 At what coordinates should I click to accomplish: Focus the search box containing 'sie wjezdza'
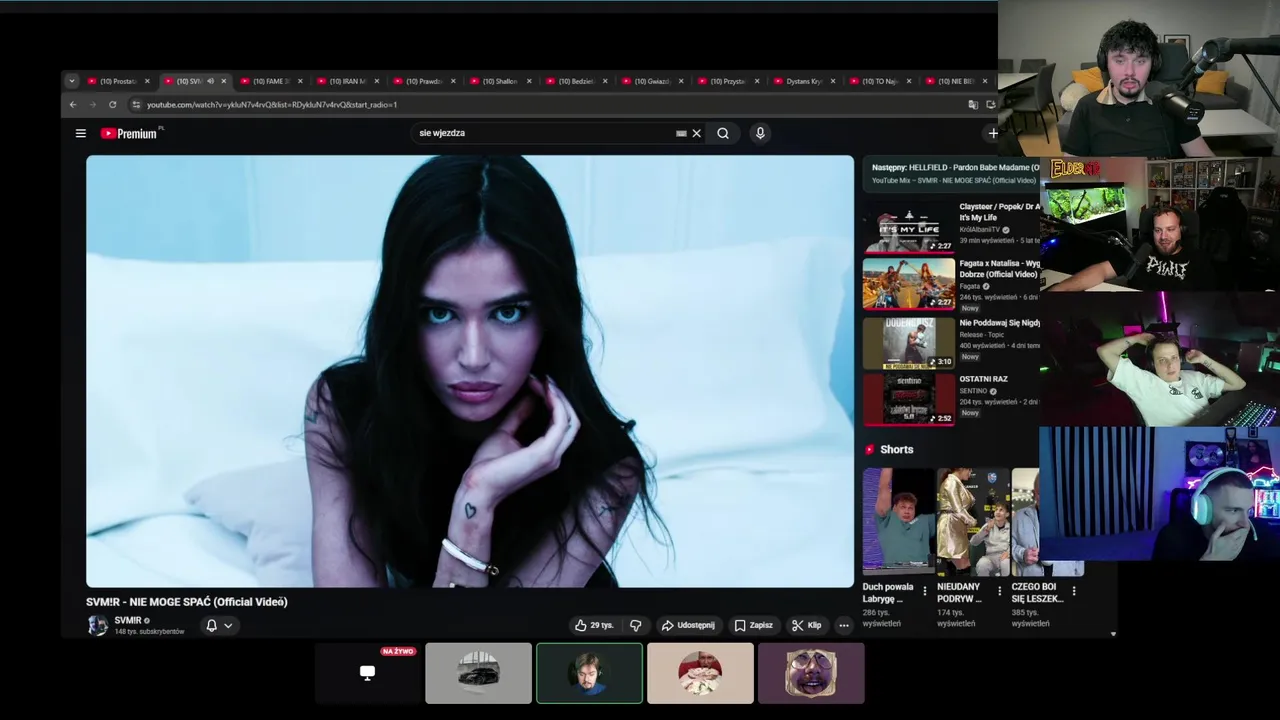pyautogui.click(x=545, y=133)
